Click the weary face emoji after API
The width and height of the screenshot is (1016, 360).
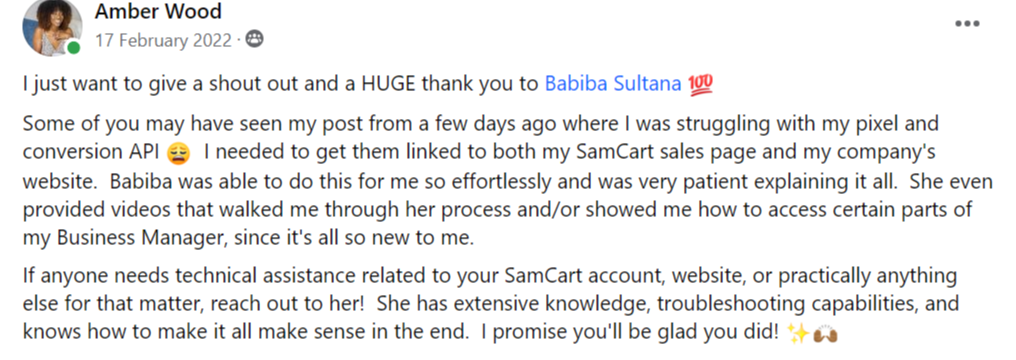click(x=178, y=154)
